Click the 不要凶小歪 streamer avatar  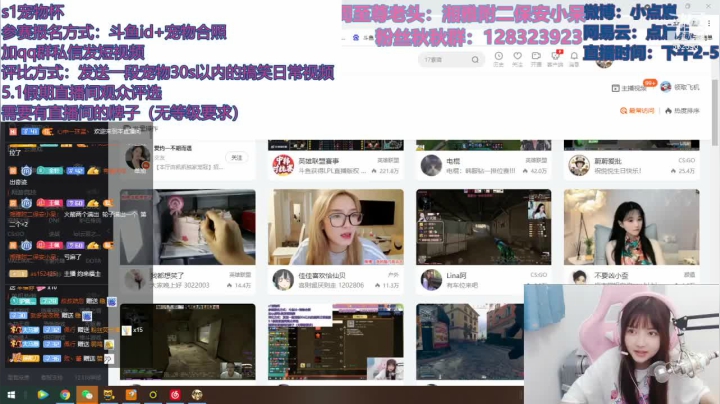(579, 277)
